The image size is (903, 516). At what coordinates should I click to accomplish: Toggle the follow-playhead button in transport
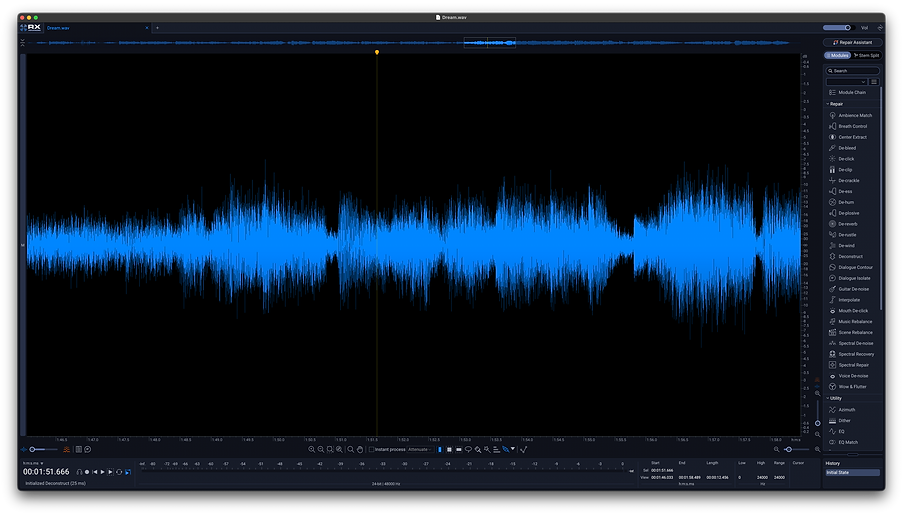tap(128, 472)
